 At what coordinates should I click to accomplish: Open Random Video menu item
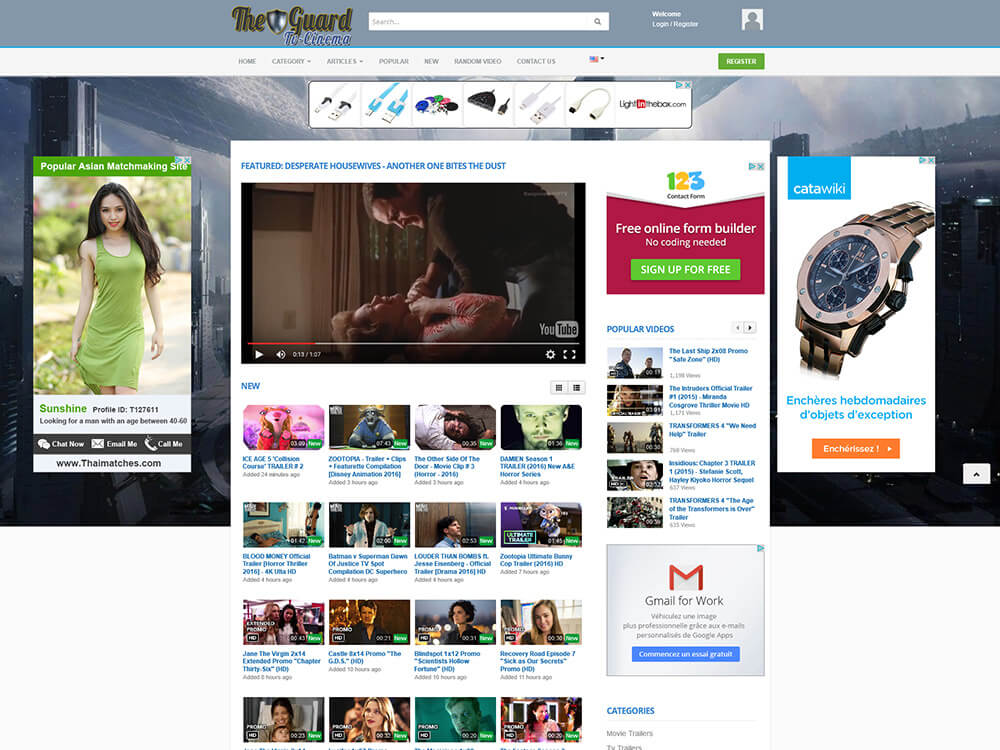[478, 61]
